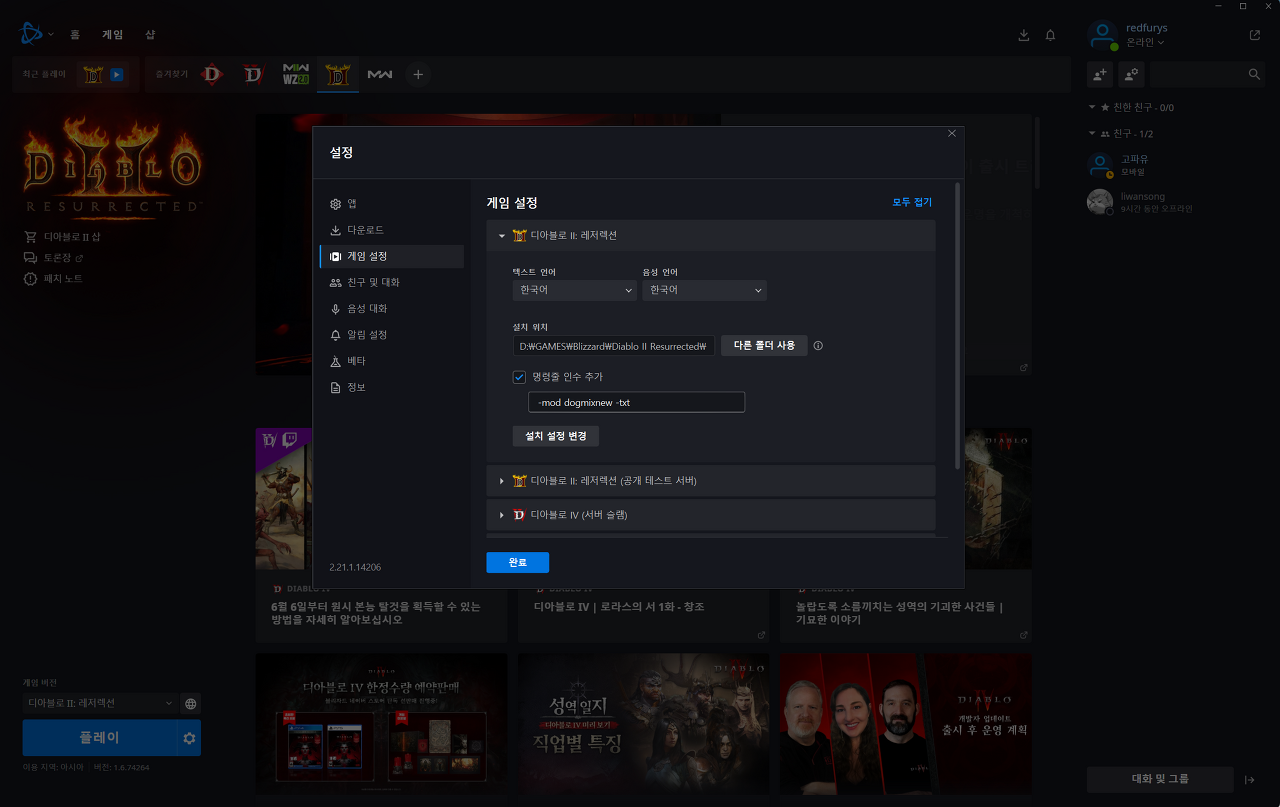Click install path field

(x=614, y=346)
